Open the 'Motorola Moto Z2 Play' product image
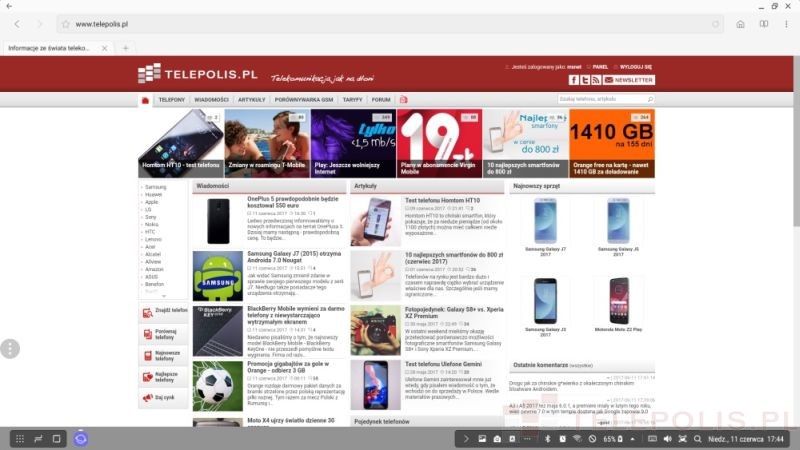The height and width of the screenshot is (450, 800). coord(618,302)
